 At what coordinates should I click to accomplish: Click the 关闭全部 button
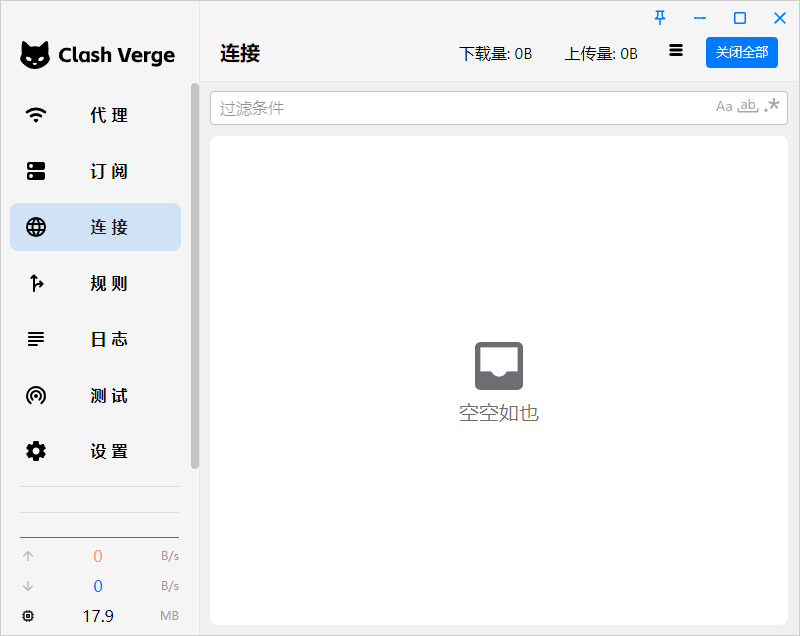[742, 52]
